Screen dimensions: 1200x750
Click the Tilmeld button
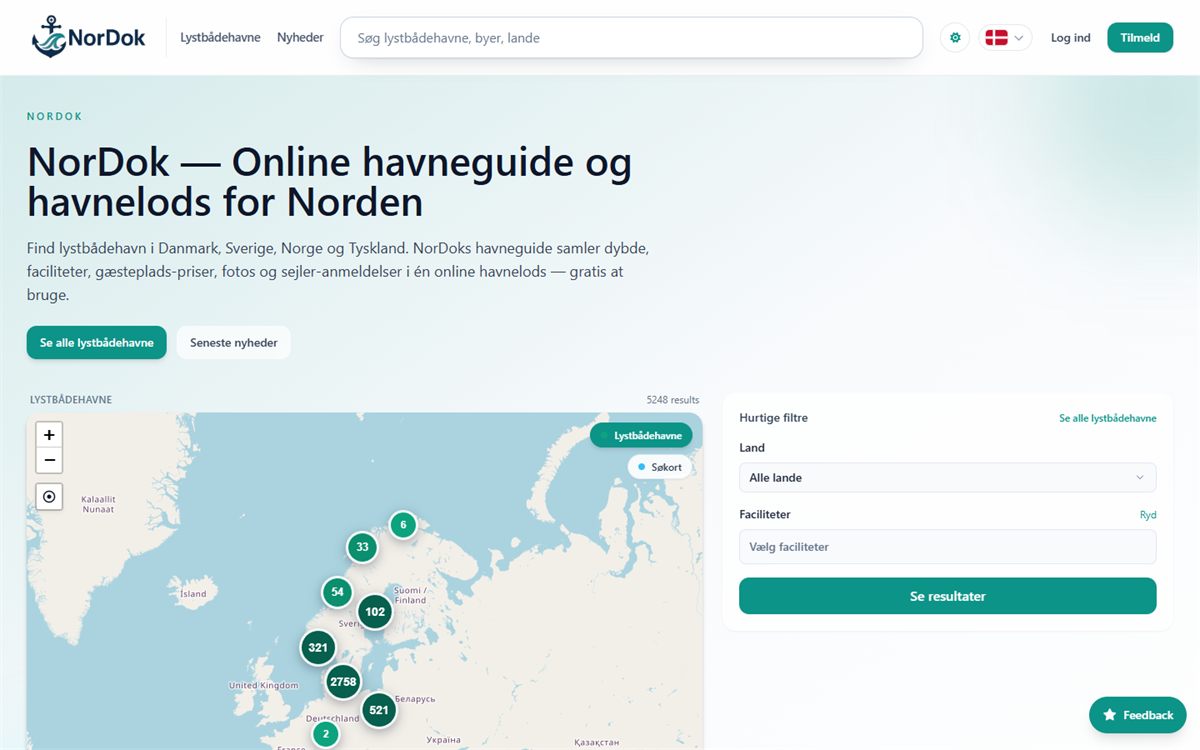point(1140,38)
